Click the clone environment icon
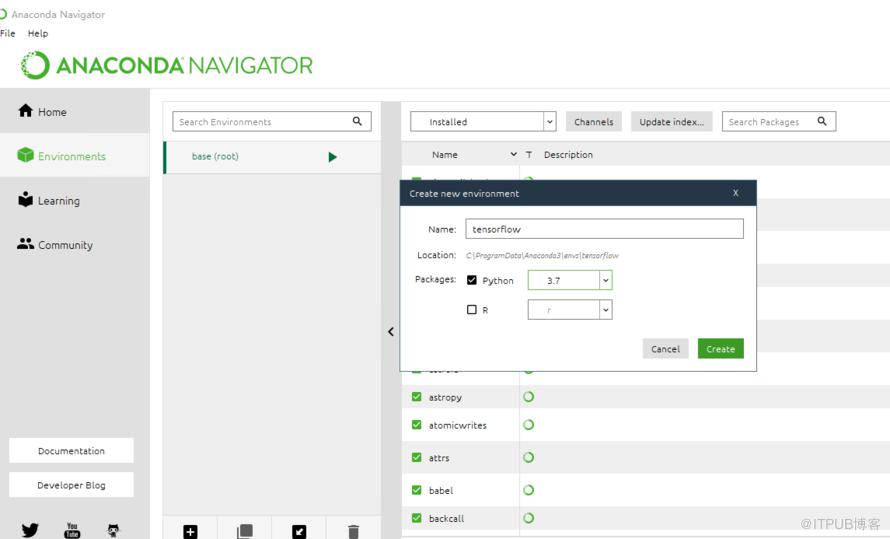The width and height of the screenshot is (890, 539). pyautogui.click(x=245, y=531)
